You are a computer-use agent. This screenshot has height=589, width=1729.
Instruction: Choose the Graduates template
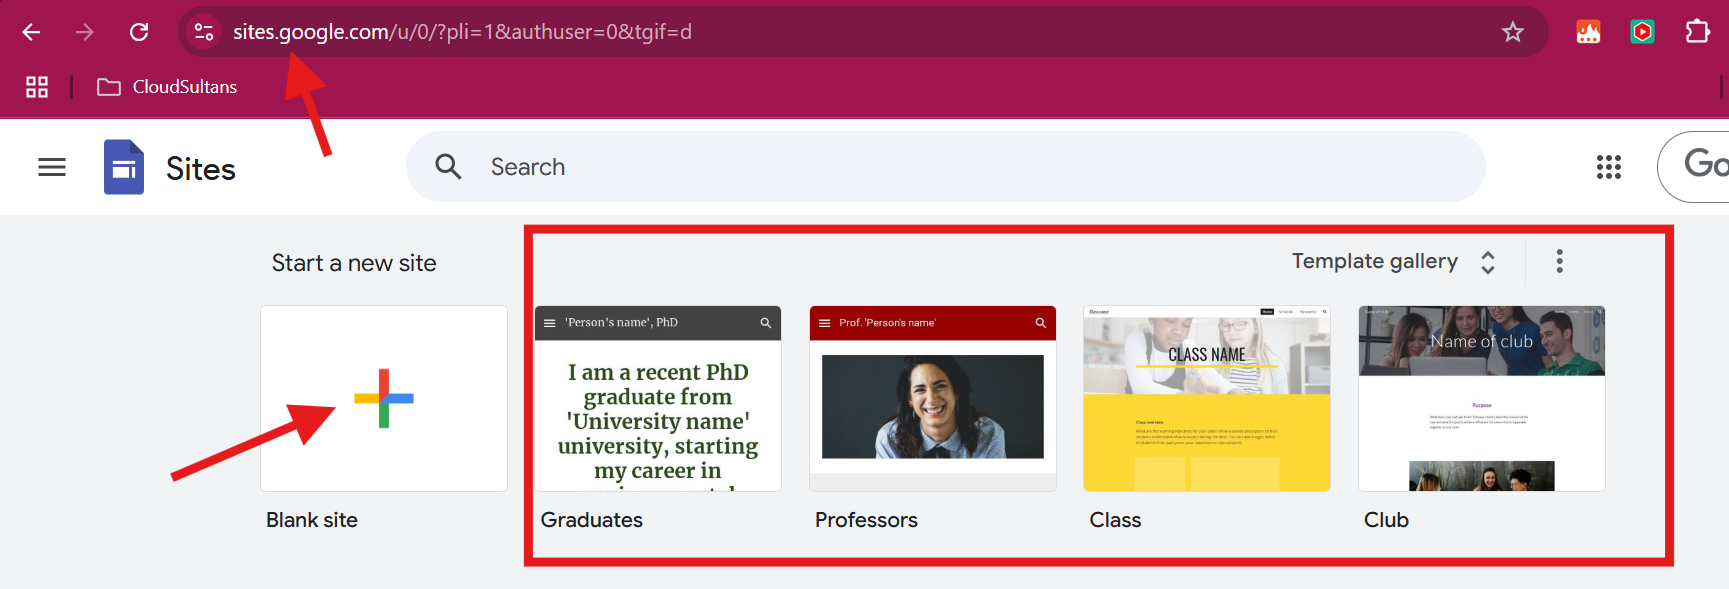click(x=658, y=398)
